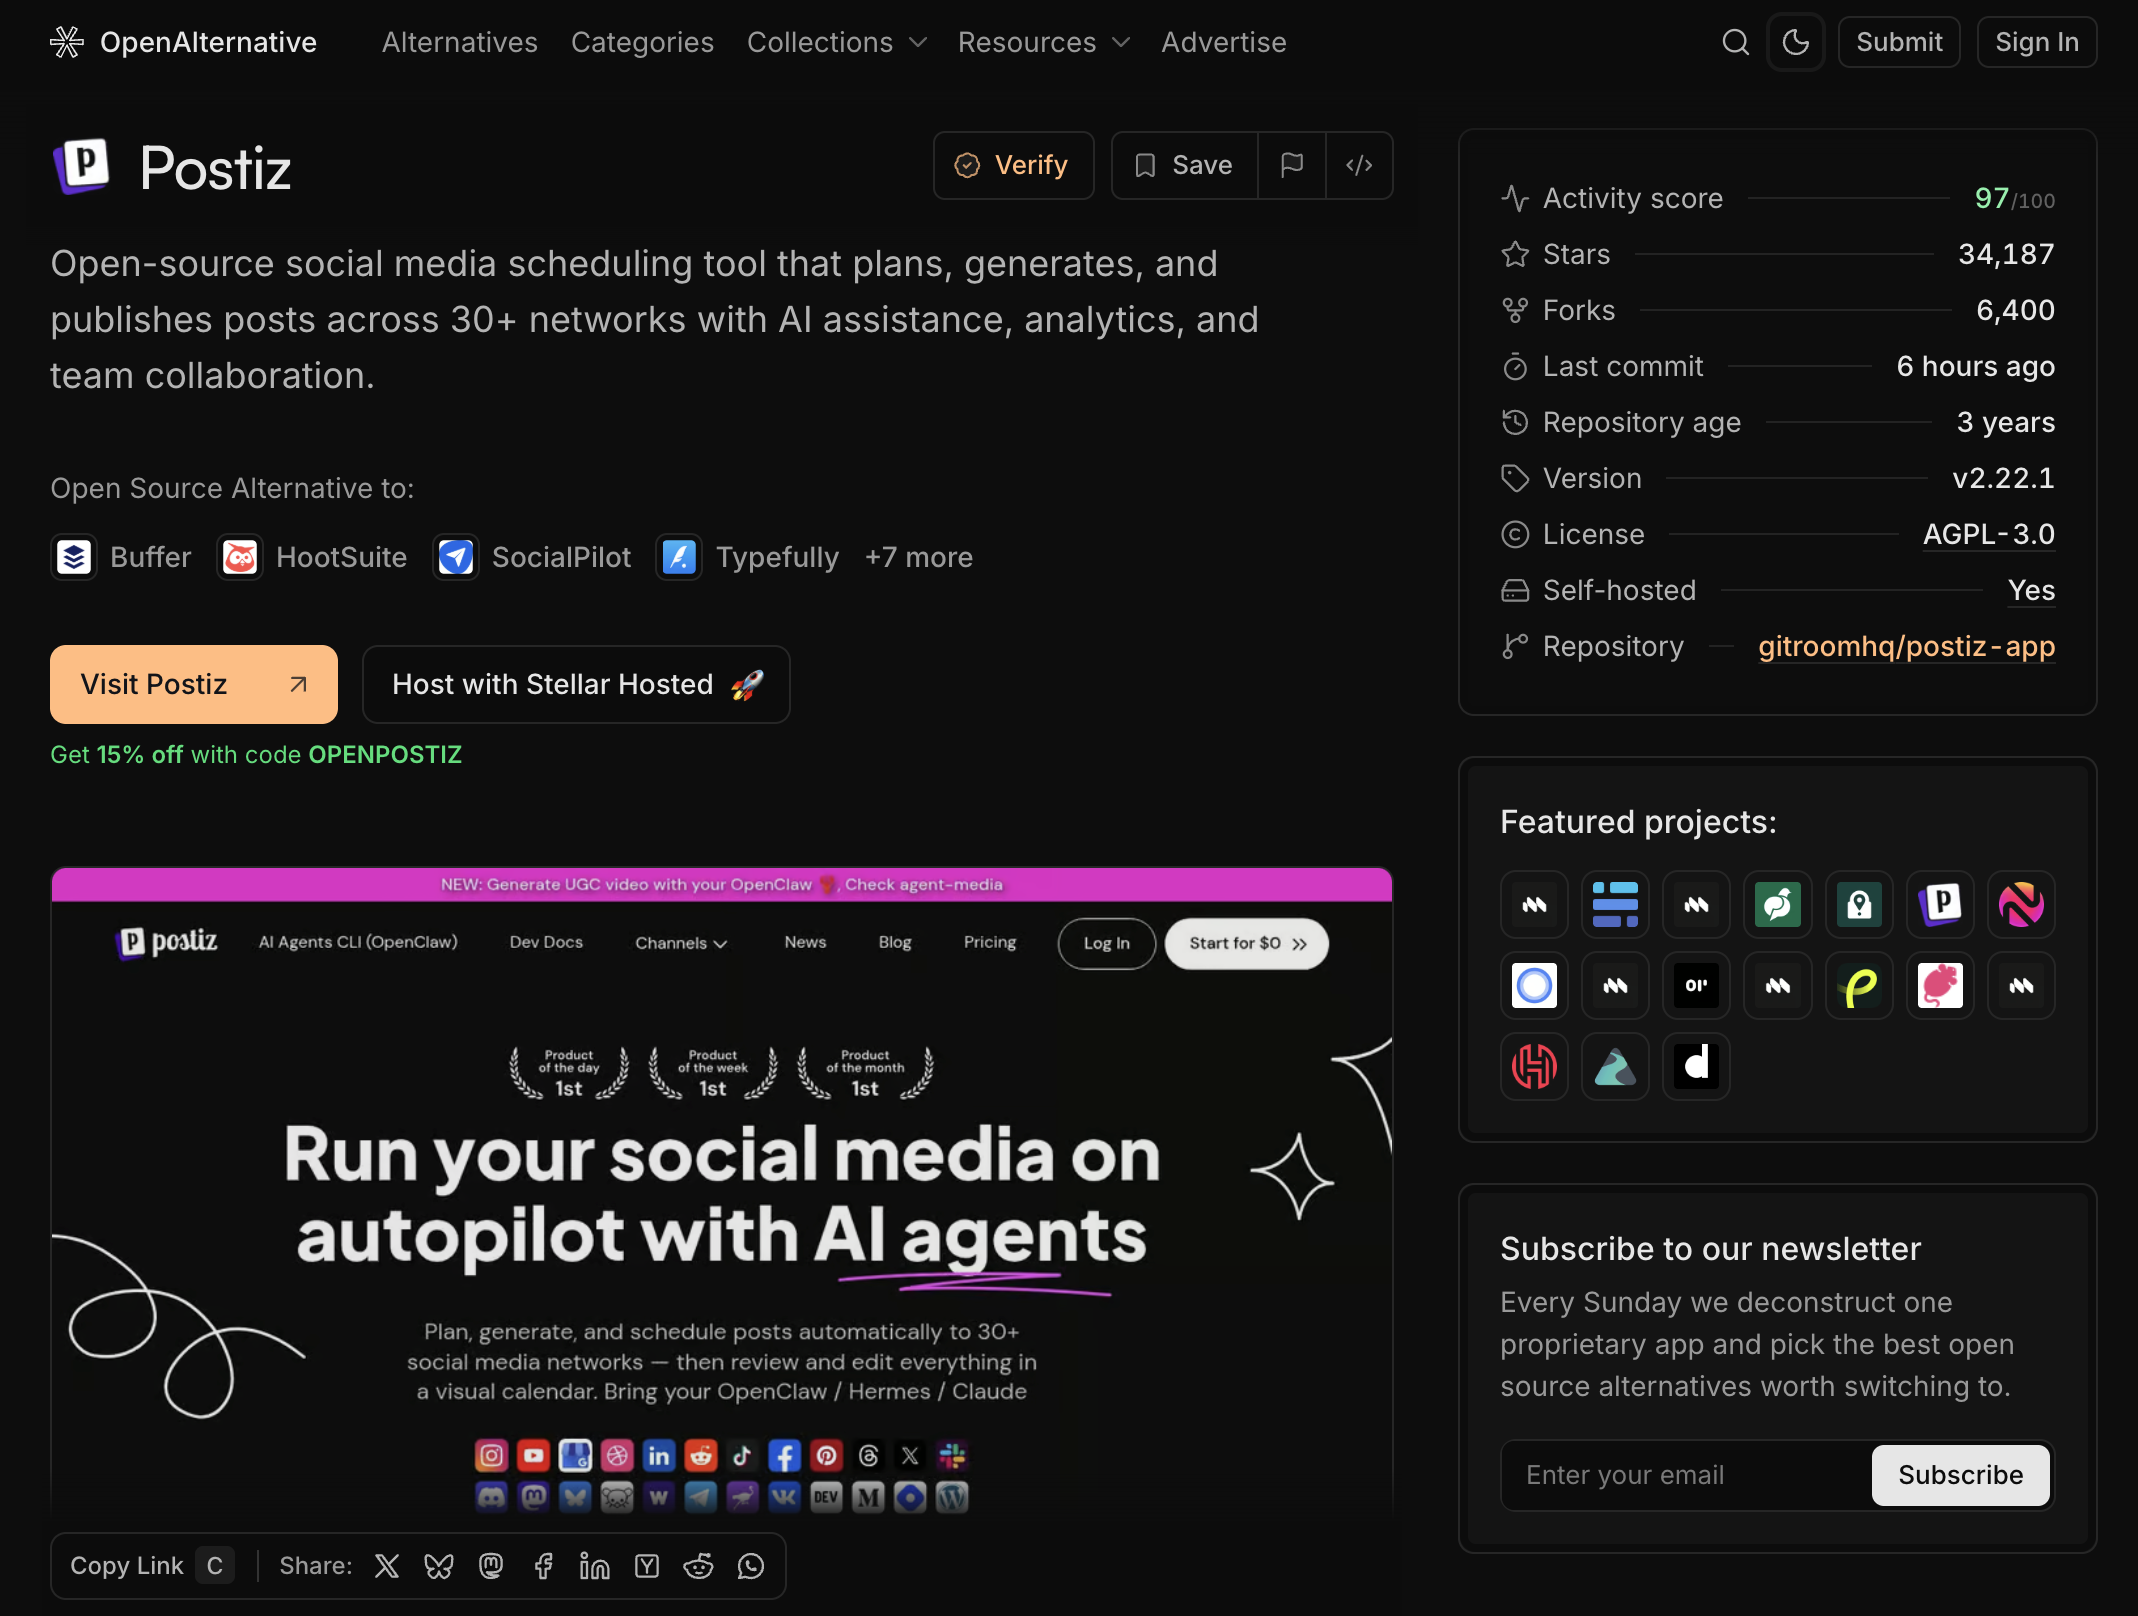Open the Buffer alternative link

[x=121, y=557]
